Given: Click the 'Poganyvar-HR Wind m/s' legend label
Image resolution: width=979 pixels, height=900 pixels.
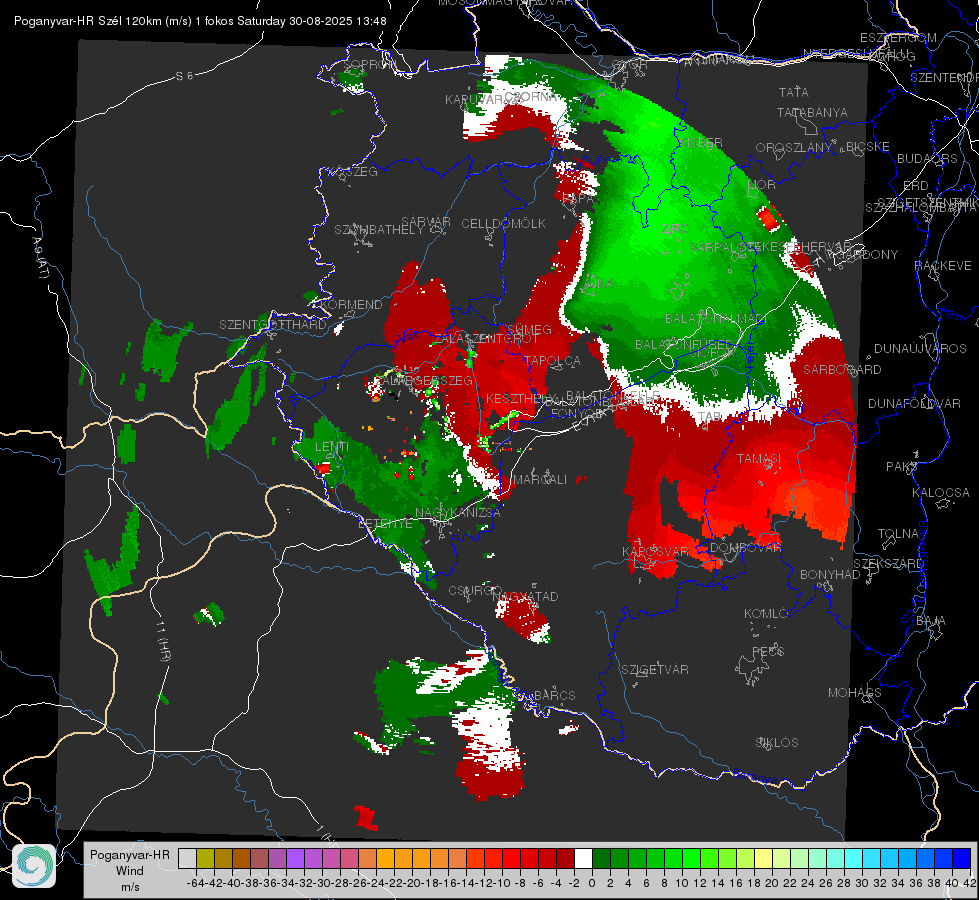Looking at the screenshot, I should (x=130, y=871).
